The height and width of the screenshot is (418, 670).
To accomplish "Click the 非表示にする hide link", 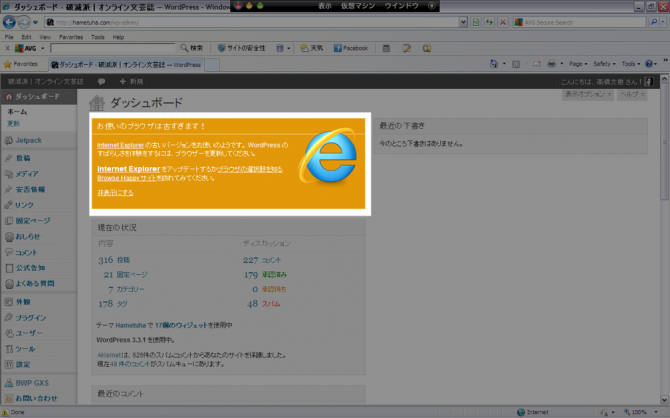I will coord(115,193).
